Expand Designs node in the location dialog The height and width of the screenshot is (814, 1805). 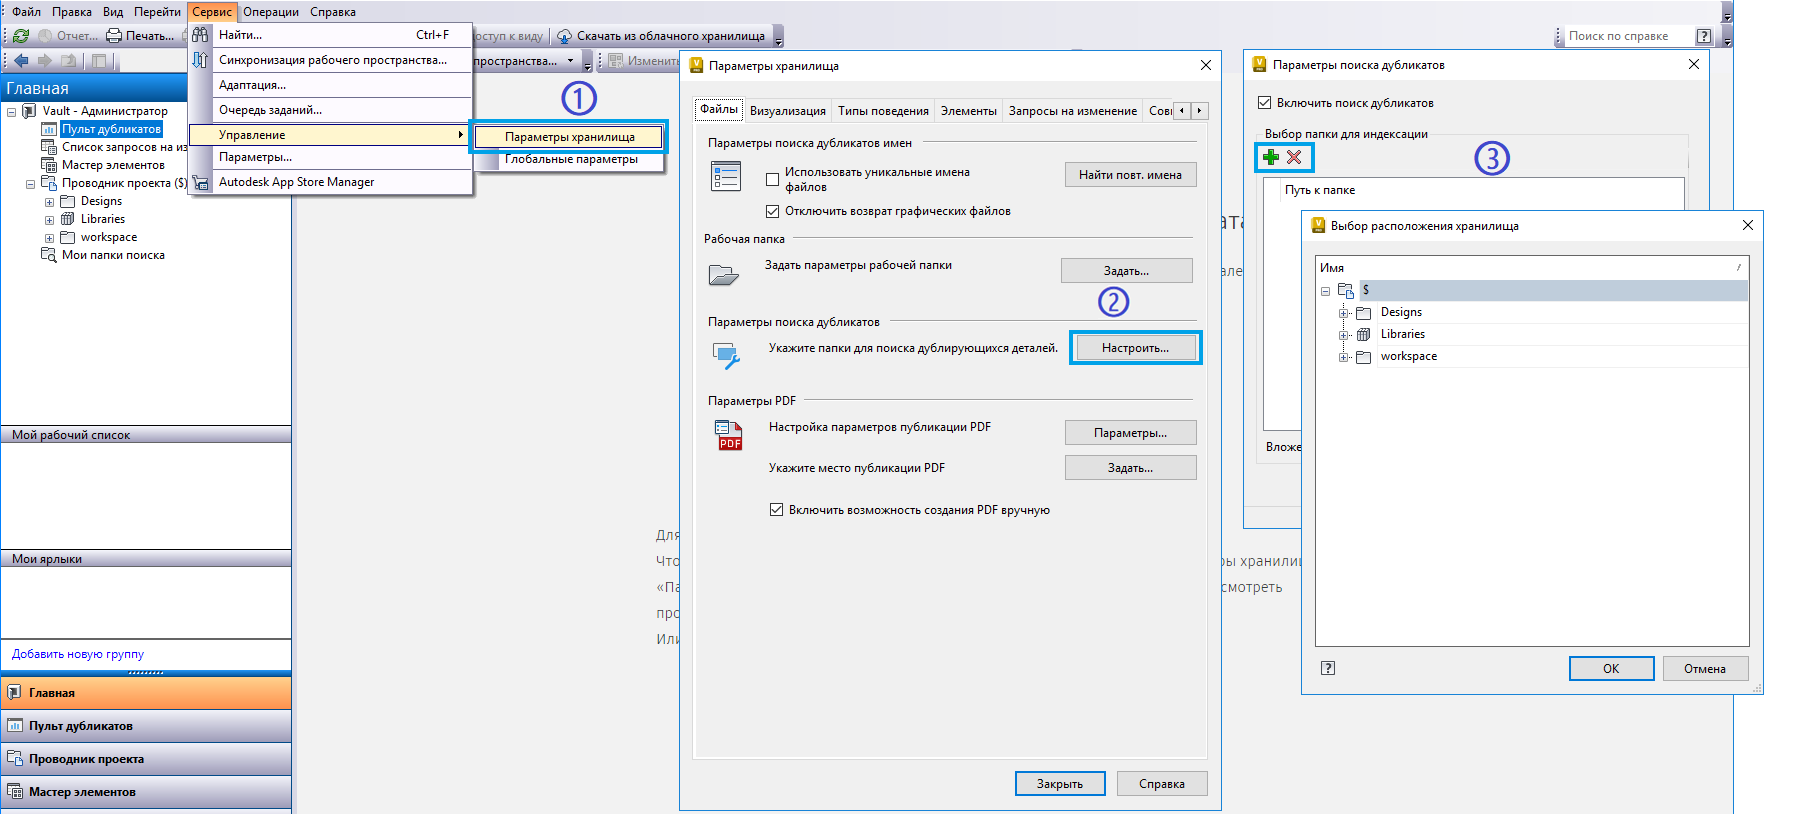click(1345, 313)
